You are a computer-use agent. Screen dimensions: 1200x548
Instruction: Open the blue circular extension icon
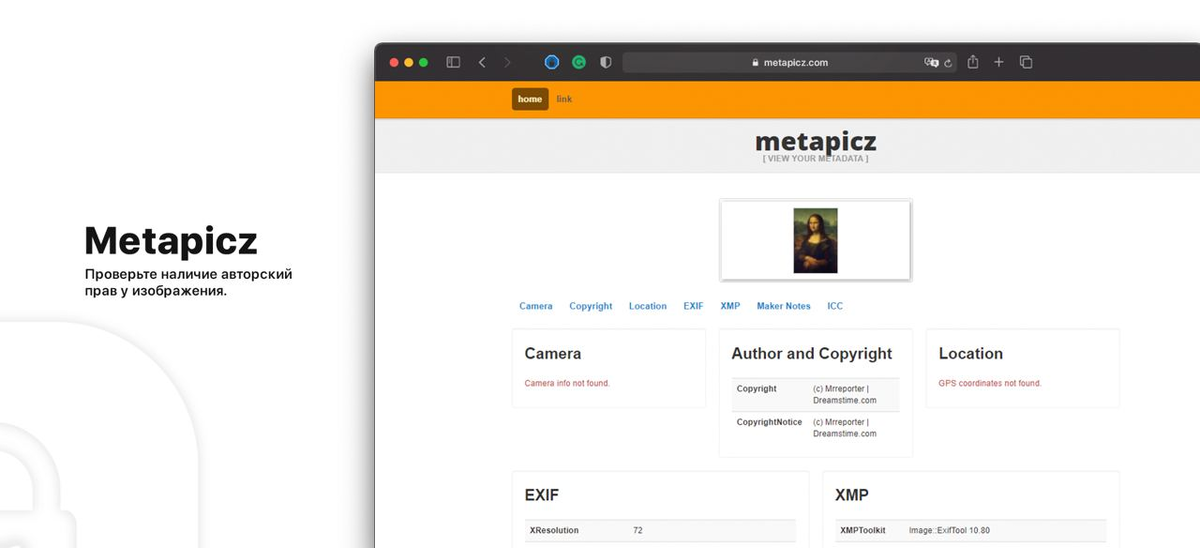click(551, 62)
